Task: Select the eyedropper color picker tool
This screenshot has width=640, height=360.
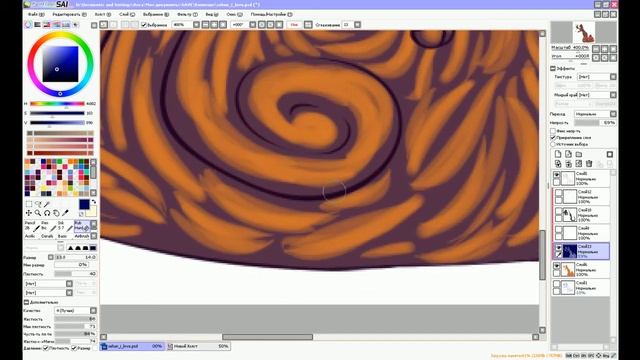Action: click(65, 213)
